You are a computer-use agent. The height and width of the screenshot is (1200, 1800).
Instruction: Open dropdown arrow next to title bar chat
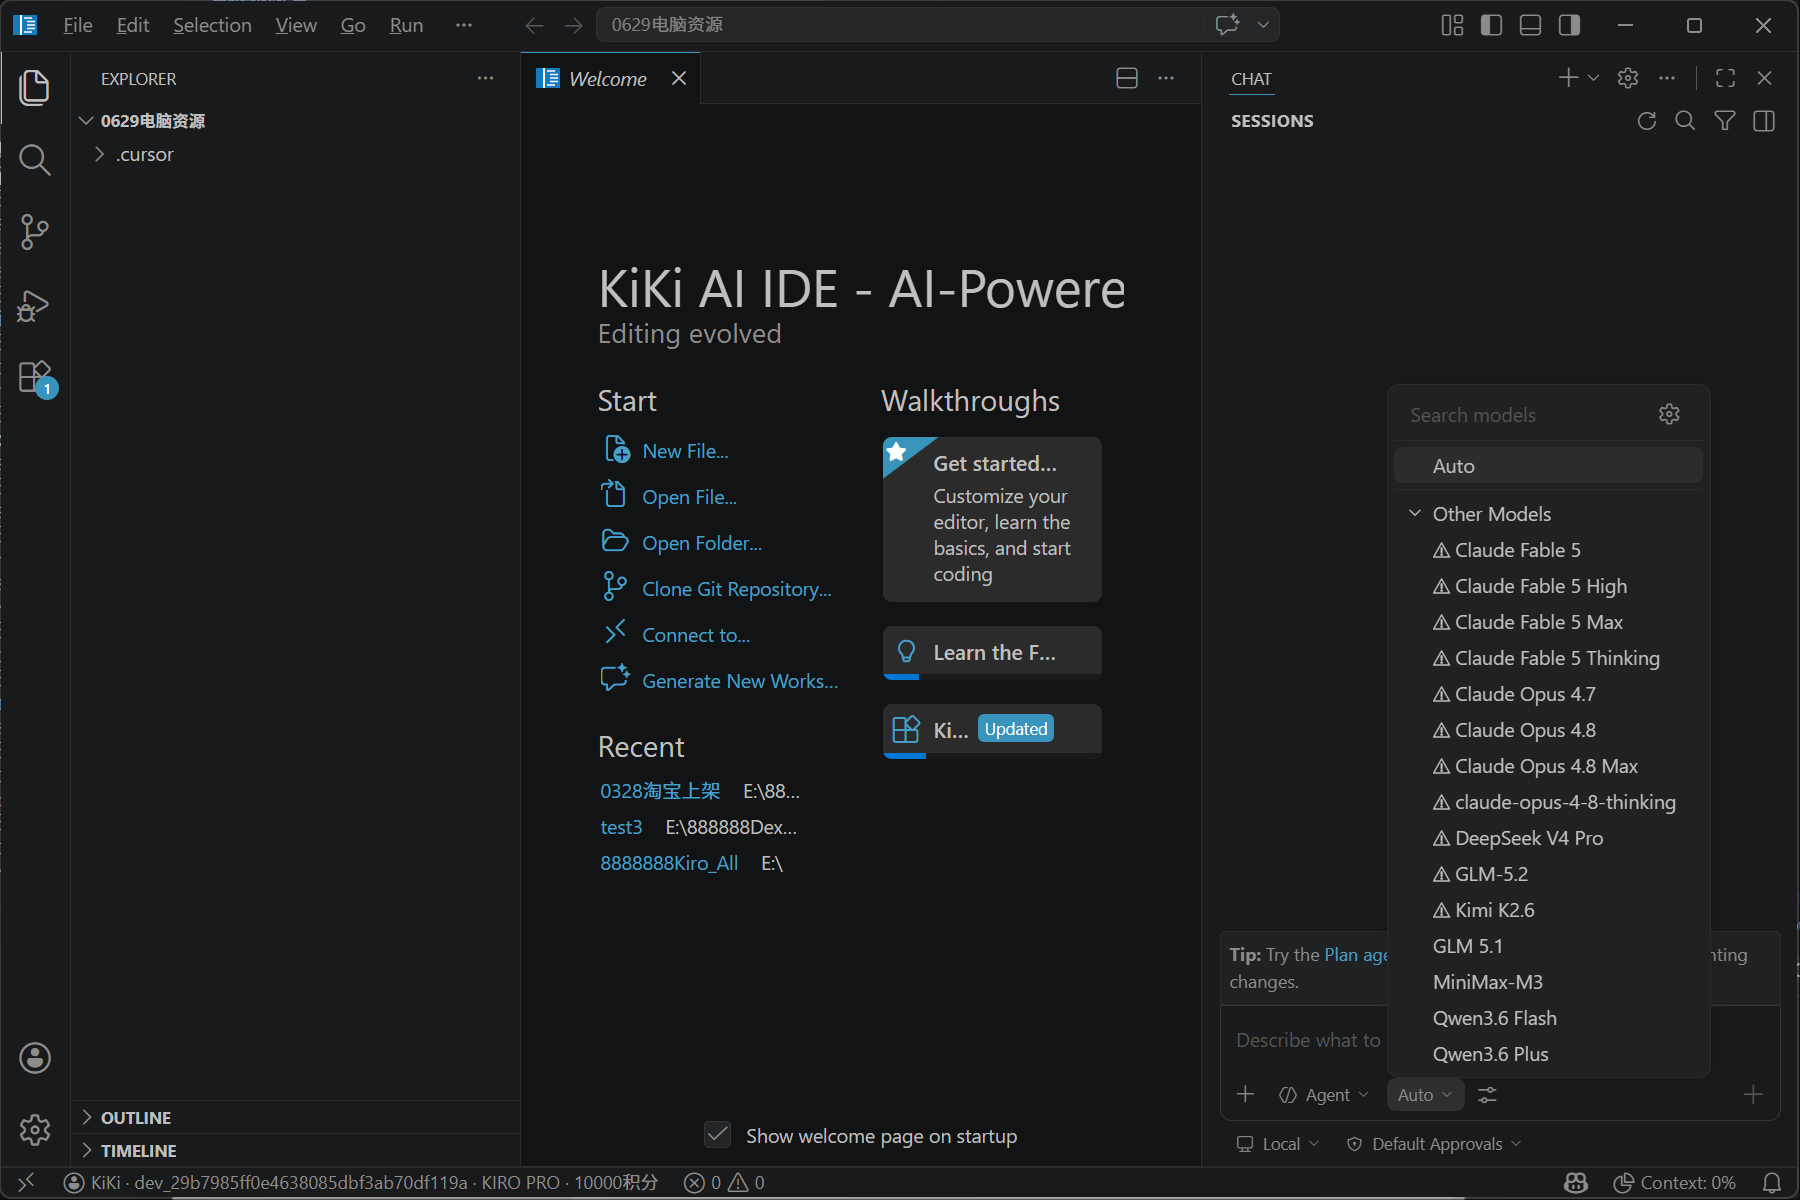pos(1263,25)
